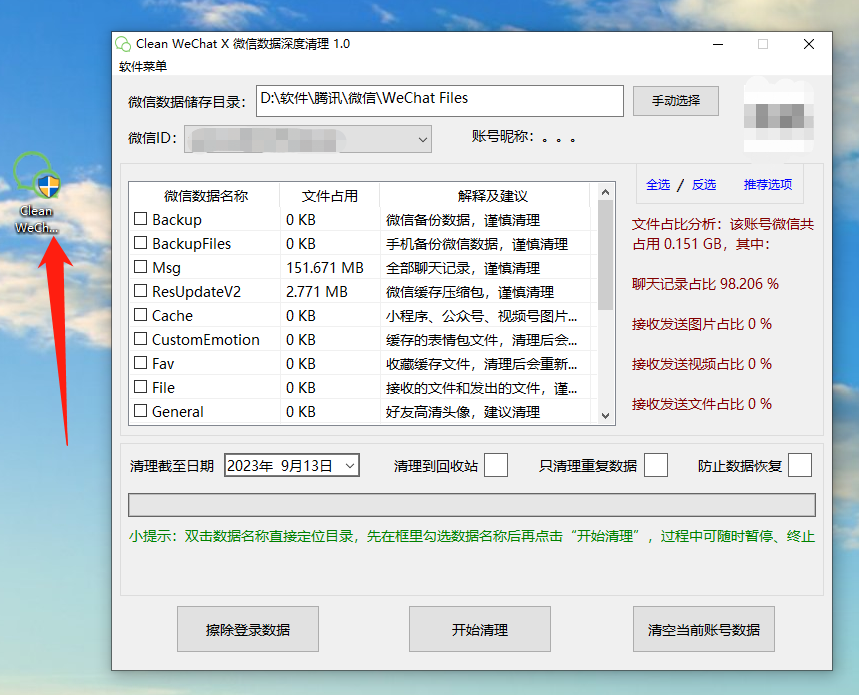Click the 开始清理 button
The height and width of the screenshot is (695, 859).
[480, 629]
